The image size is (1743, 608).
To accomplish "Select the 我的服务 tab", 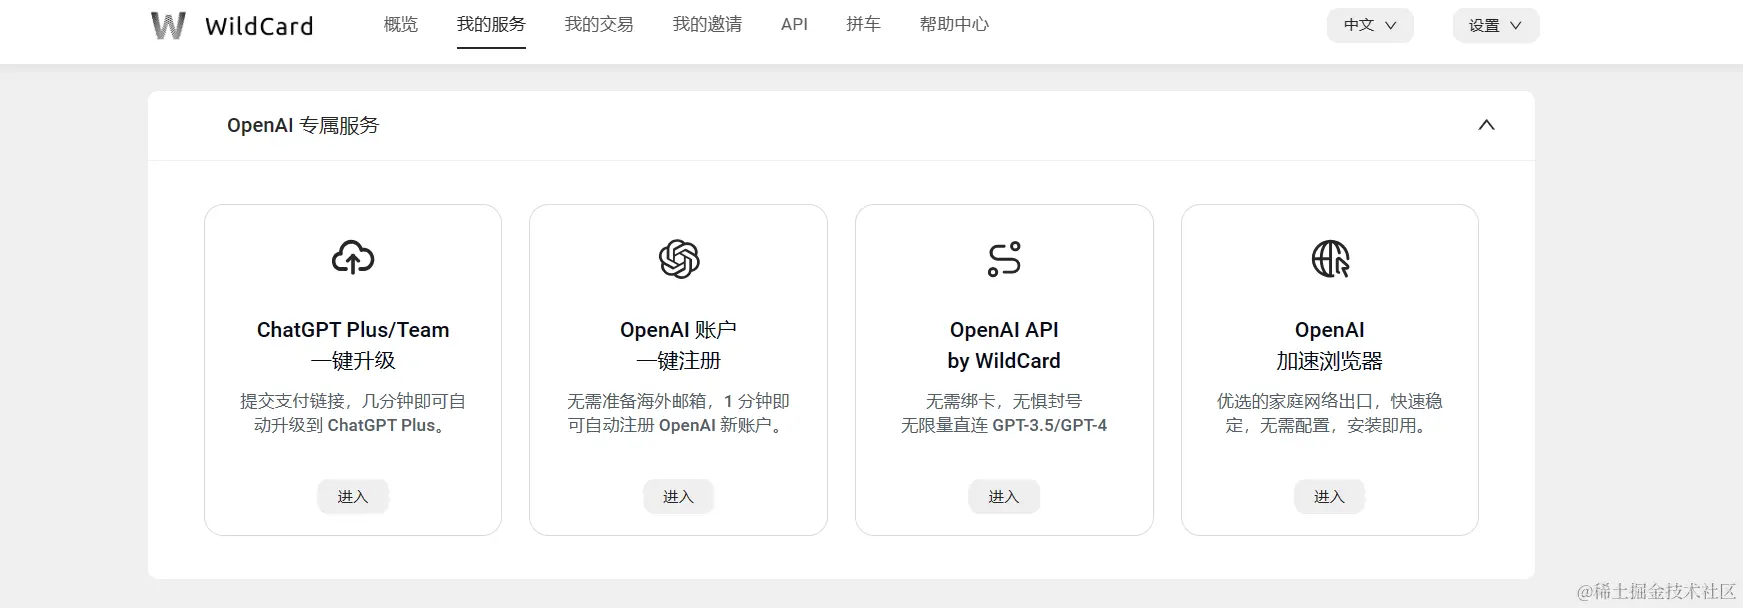I will click(x=491, y=24).
